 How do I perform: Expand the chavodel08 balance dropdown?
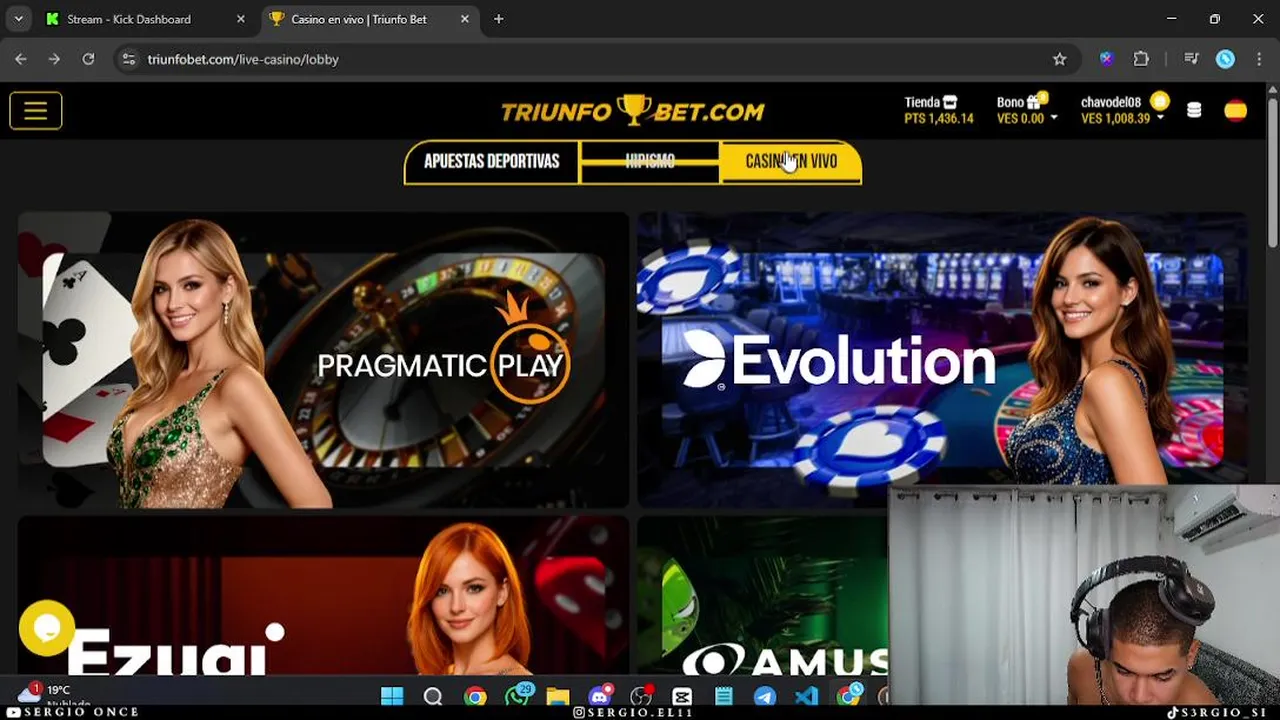click(x=1160, y=118)
